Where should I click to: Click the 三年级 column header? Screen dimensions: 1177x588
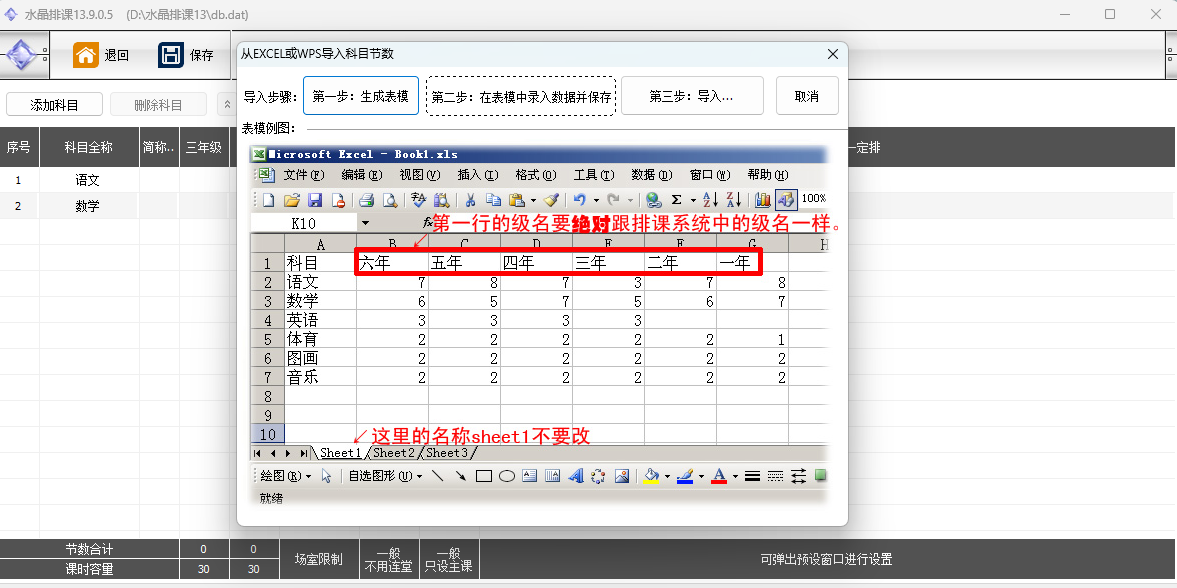[203, 148]
